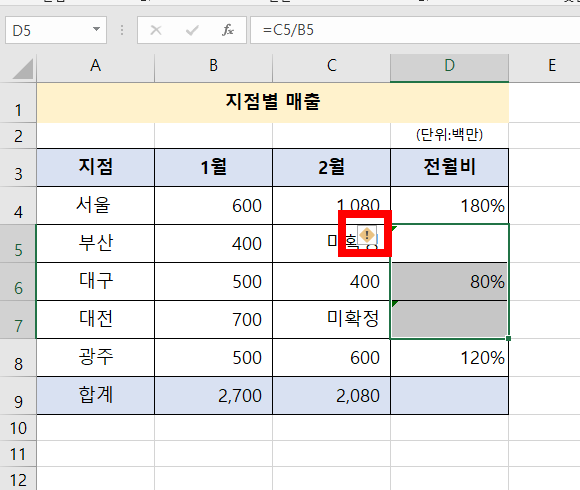The image size is (580, 490).
Task: Open the Insert Function fx button
Action: tap(227, 30)
